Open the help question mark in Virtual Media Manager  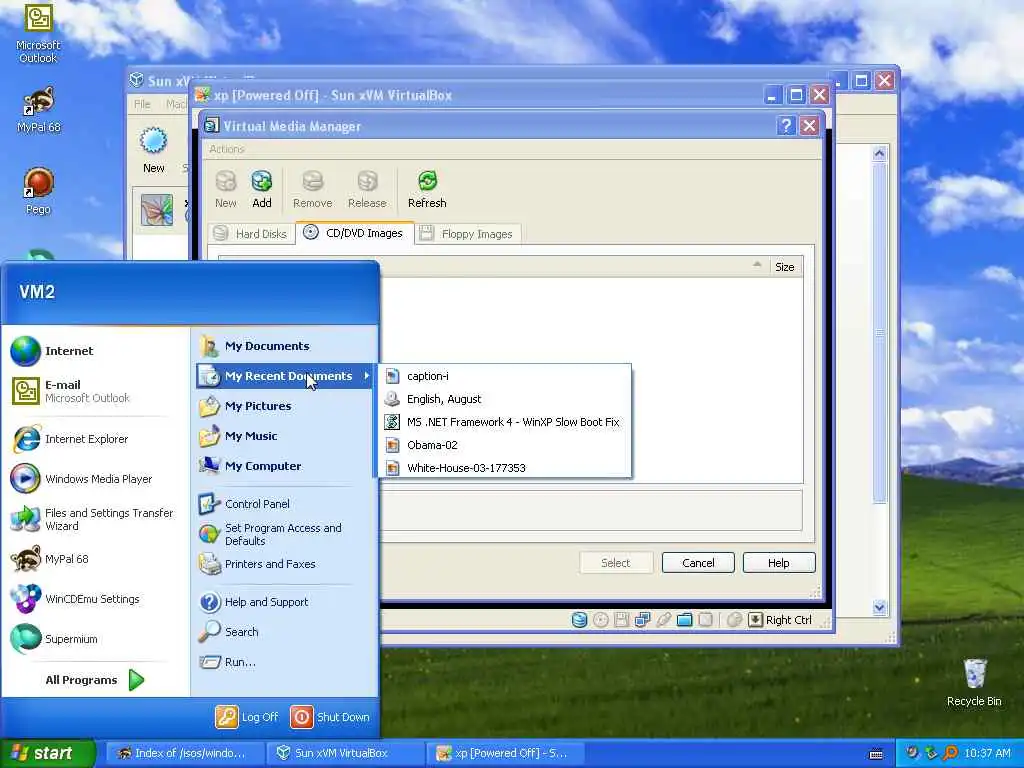tap(786, 126)
